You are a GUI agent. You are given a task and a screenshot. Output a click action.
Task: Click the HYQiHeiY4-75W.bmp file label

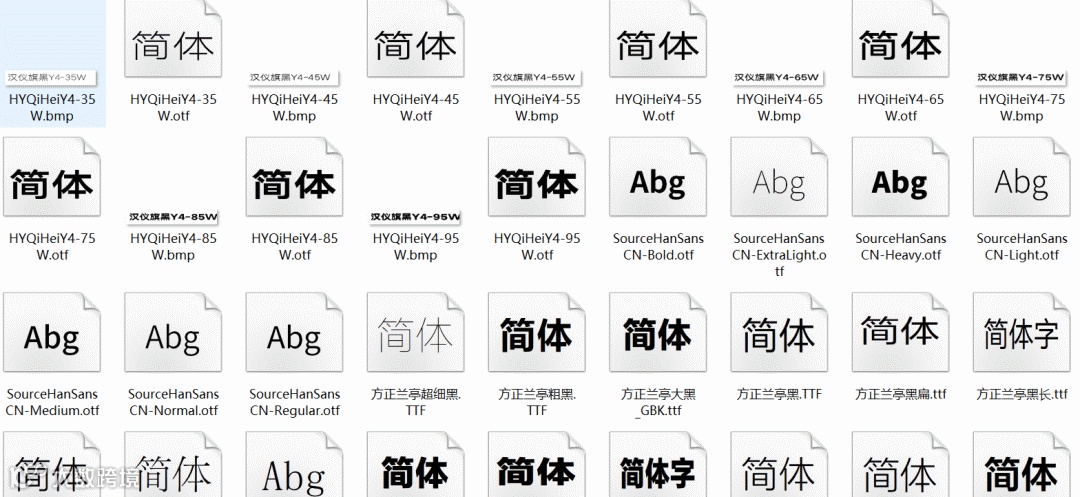1022,107
